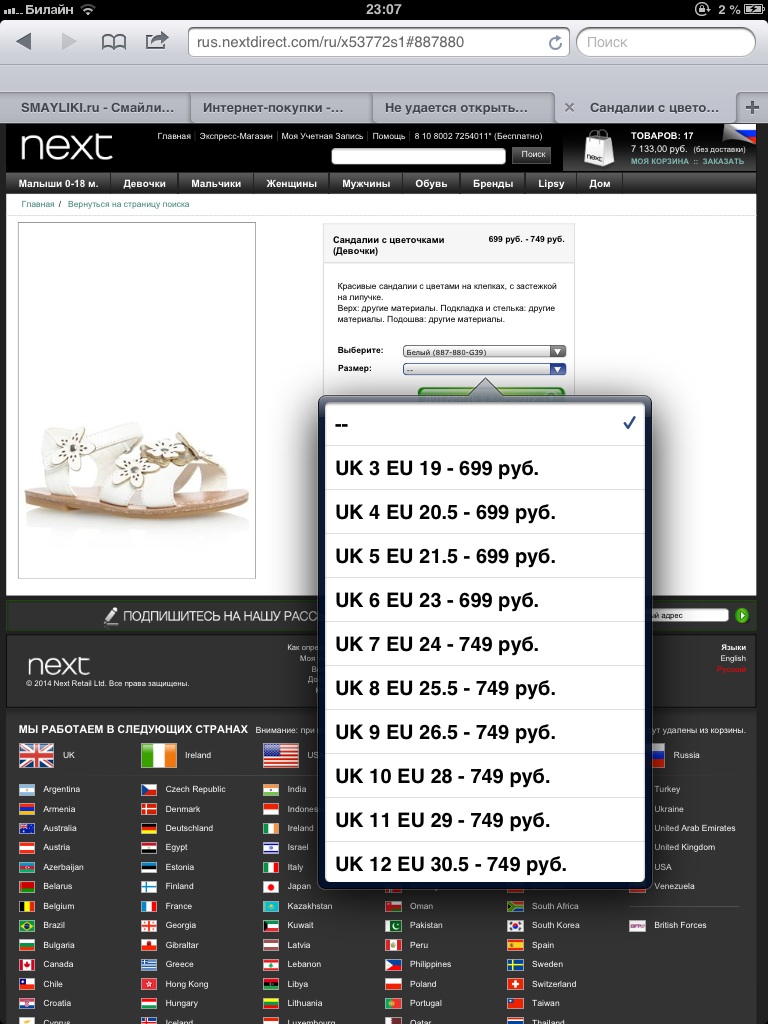Select the blank -- size option
The width and height of the screenshot is (768, 1024).
(485, 424)
